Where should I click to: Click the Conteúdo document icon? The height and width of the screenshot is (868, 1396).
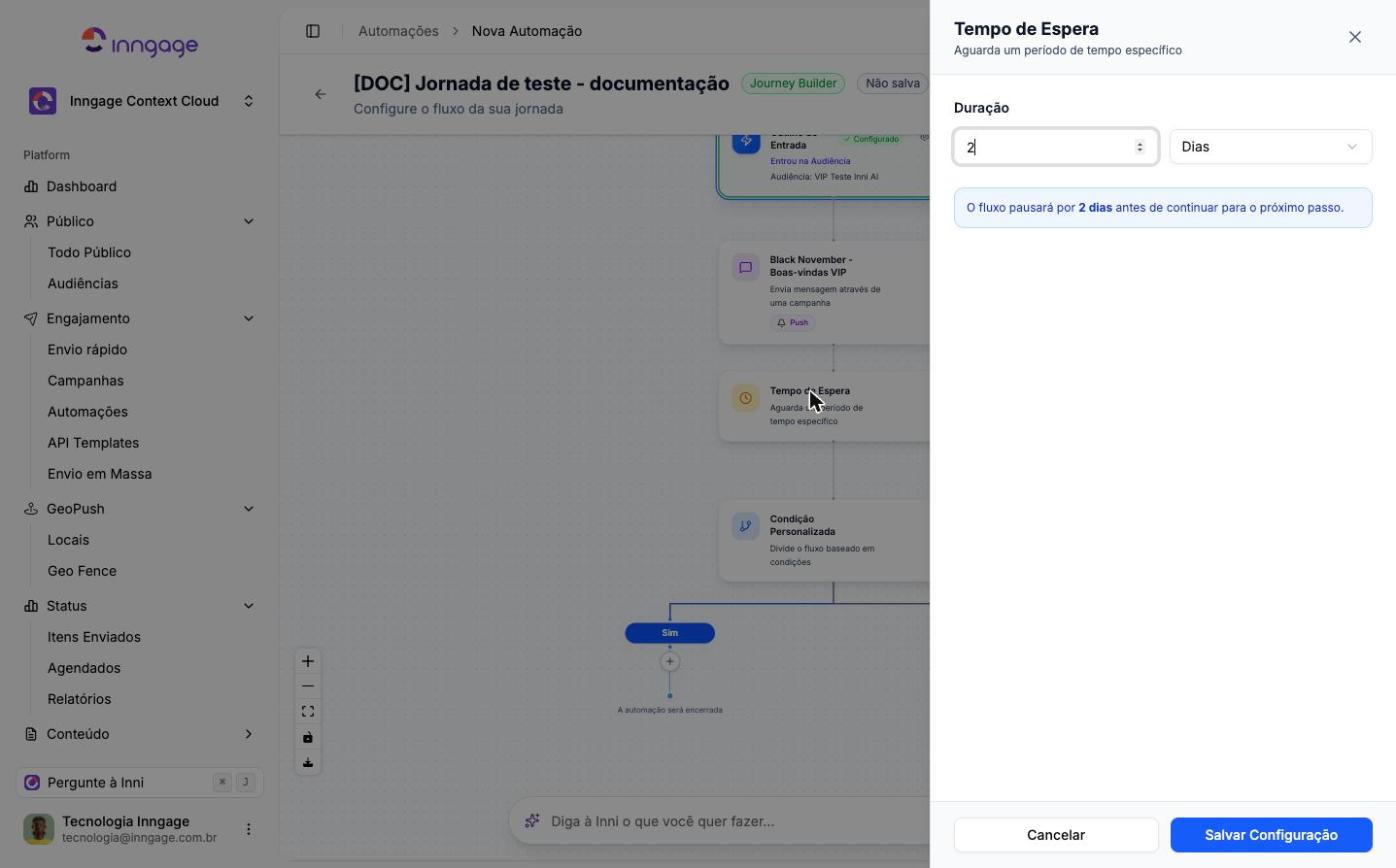point(31,734)
